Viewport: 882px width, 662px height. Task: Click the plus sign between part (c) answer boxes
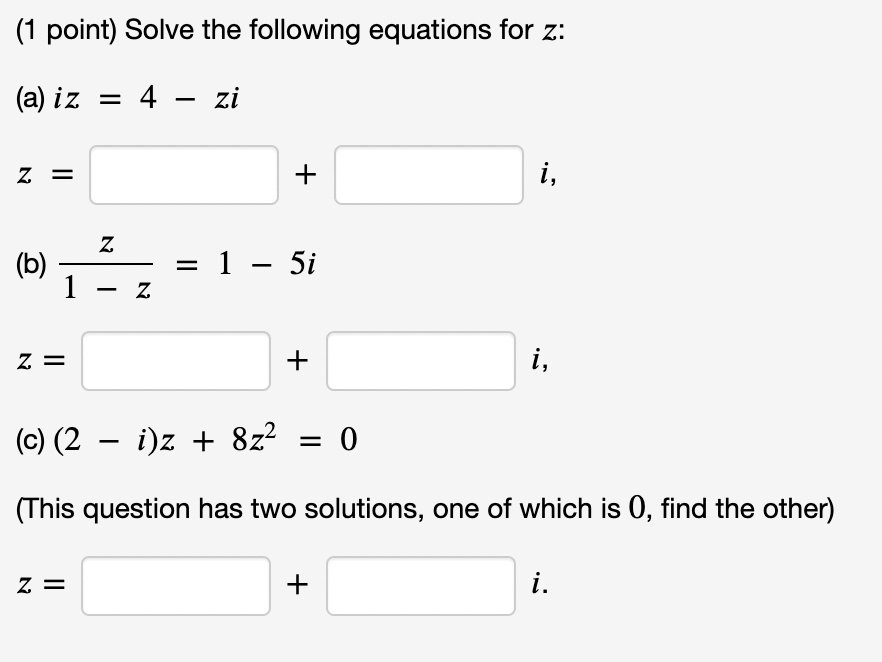[x=297, y=586]
